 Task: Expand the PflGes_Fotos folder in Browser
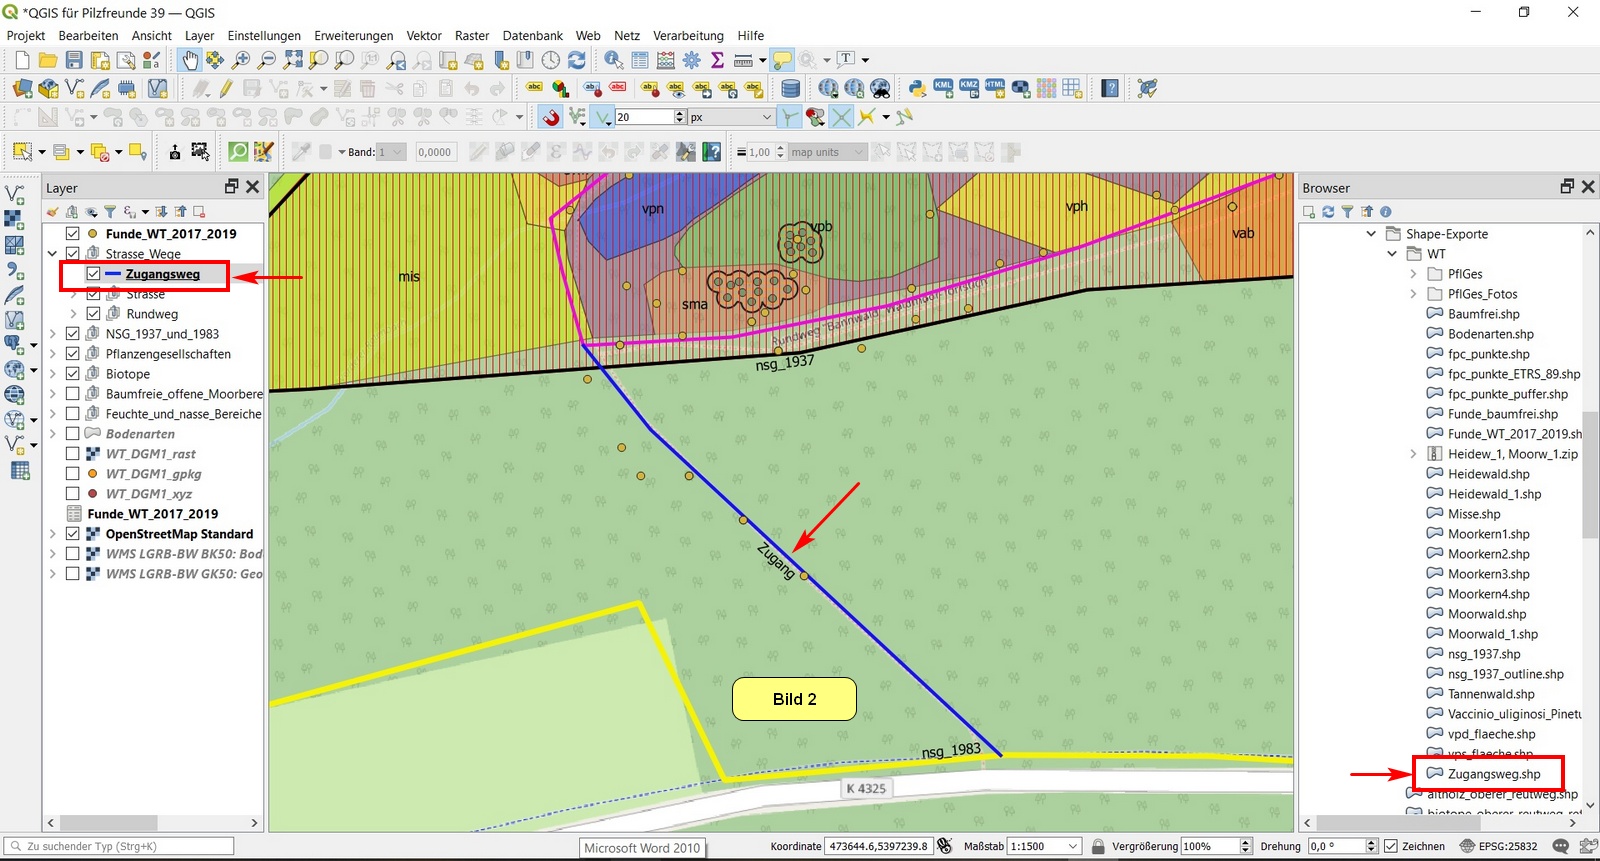1413,294
